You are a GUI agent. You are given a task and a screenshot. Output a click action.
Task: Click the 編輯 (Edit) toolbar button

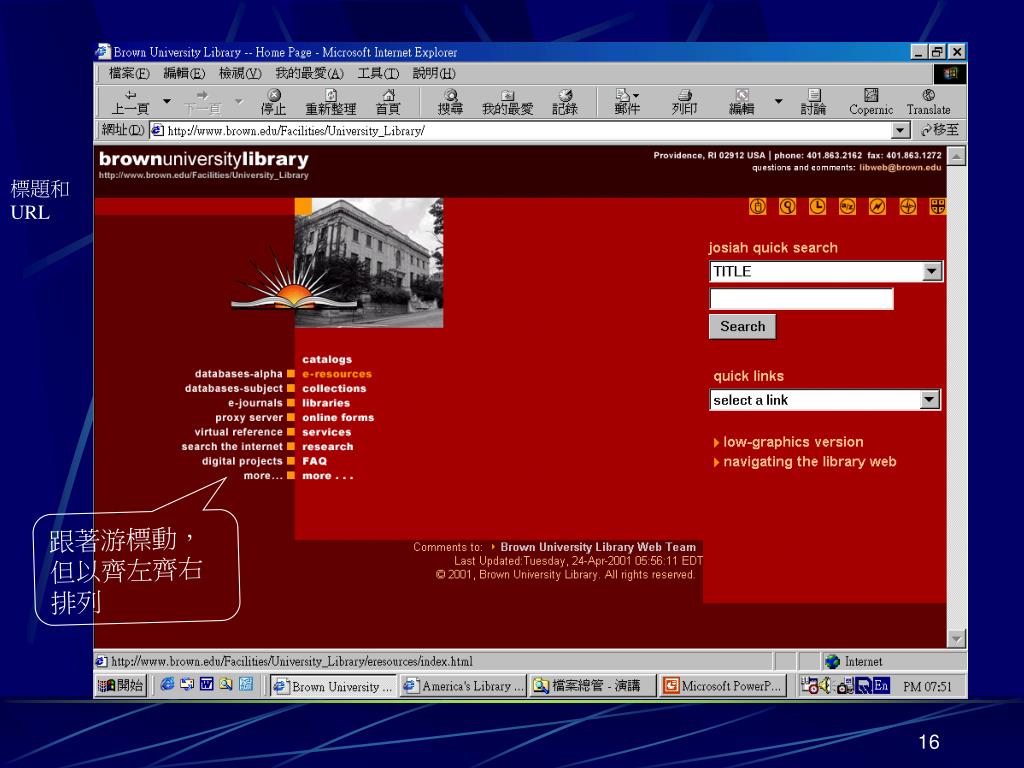pos(742,103)
